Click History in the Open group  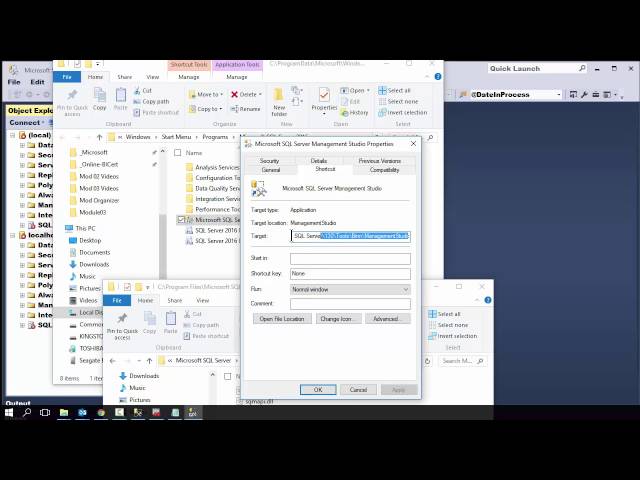click(354, 113)
